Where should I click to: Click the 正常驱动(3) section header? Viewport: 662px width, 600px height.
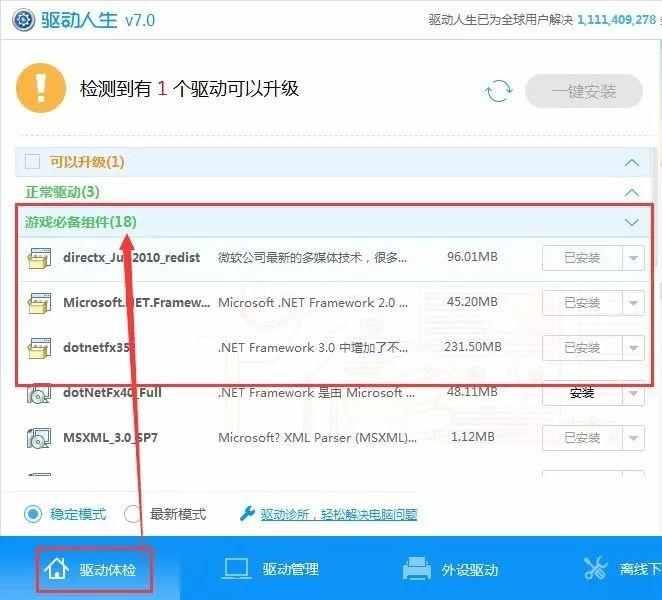(x=62, y=191)
